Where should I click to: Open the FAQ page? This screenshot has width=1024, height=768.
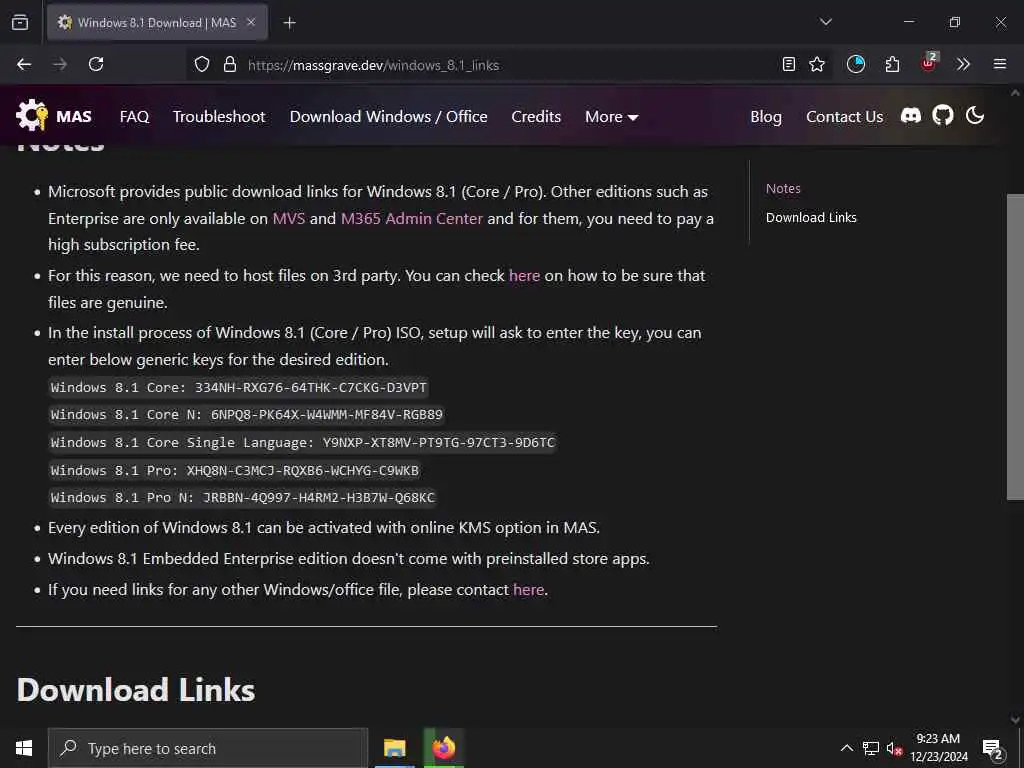(x=135, y=117)
